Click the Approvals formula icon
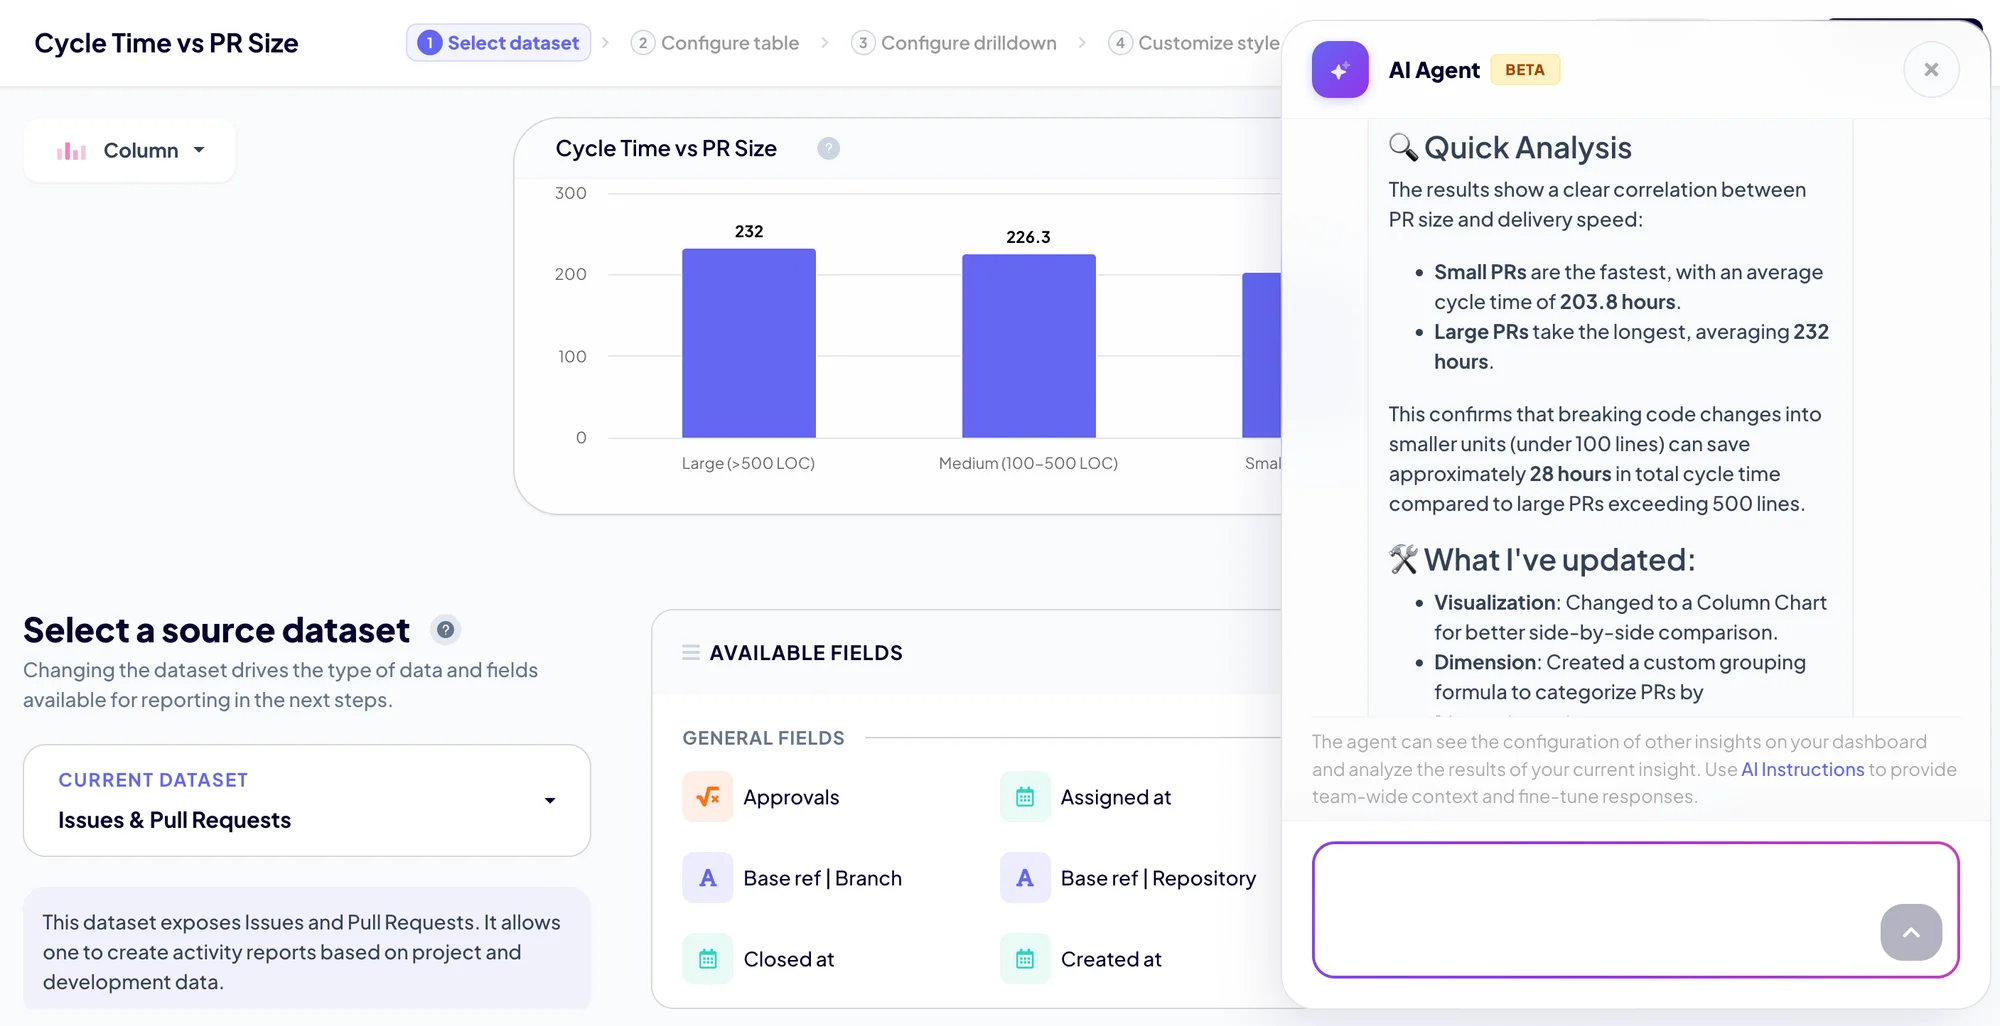The image size is (2000, 1026). tap(708, 797)
